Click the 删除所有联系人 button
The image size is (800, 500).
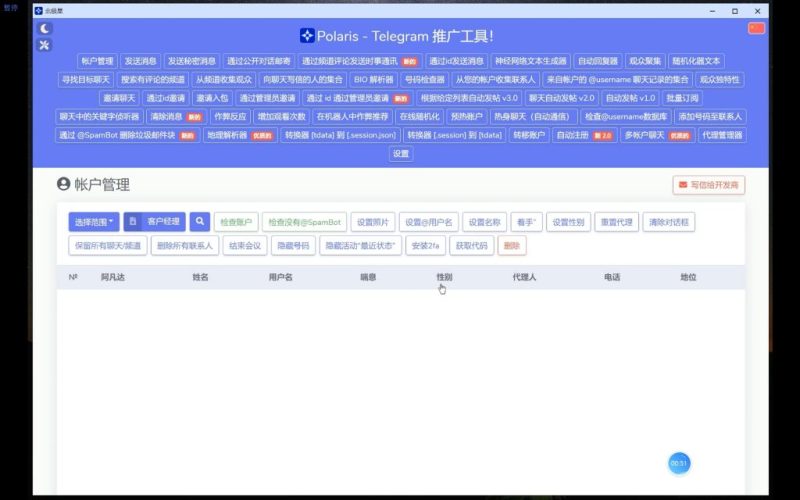[x=185, y=245]
